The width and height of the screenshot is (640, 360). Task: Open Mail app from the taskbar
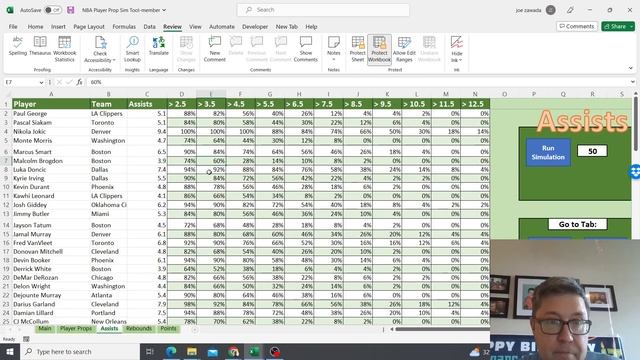point(213,351)
